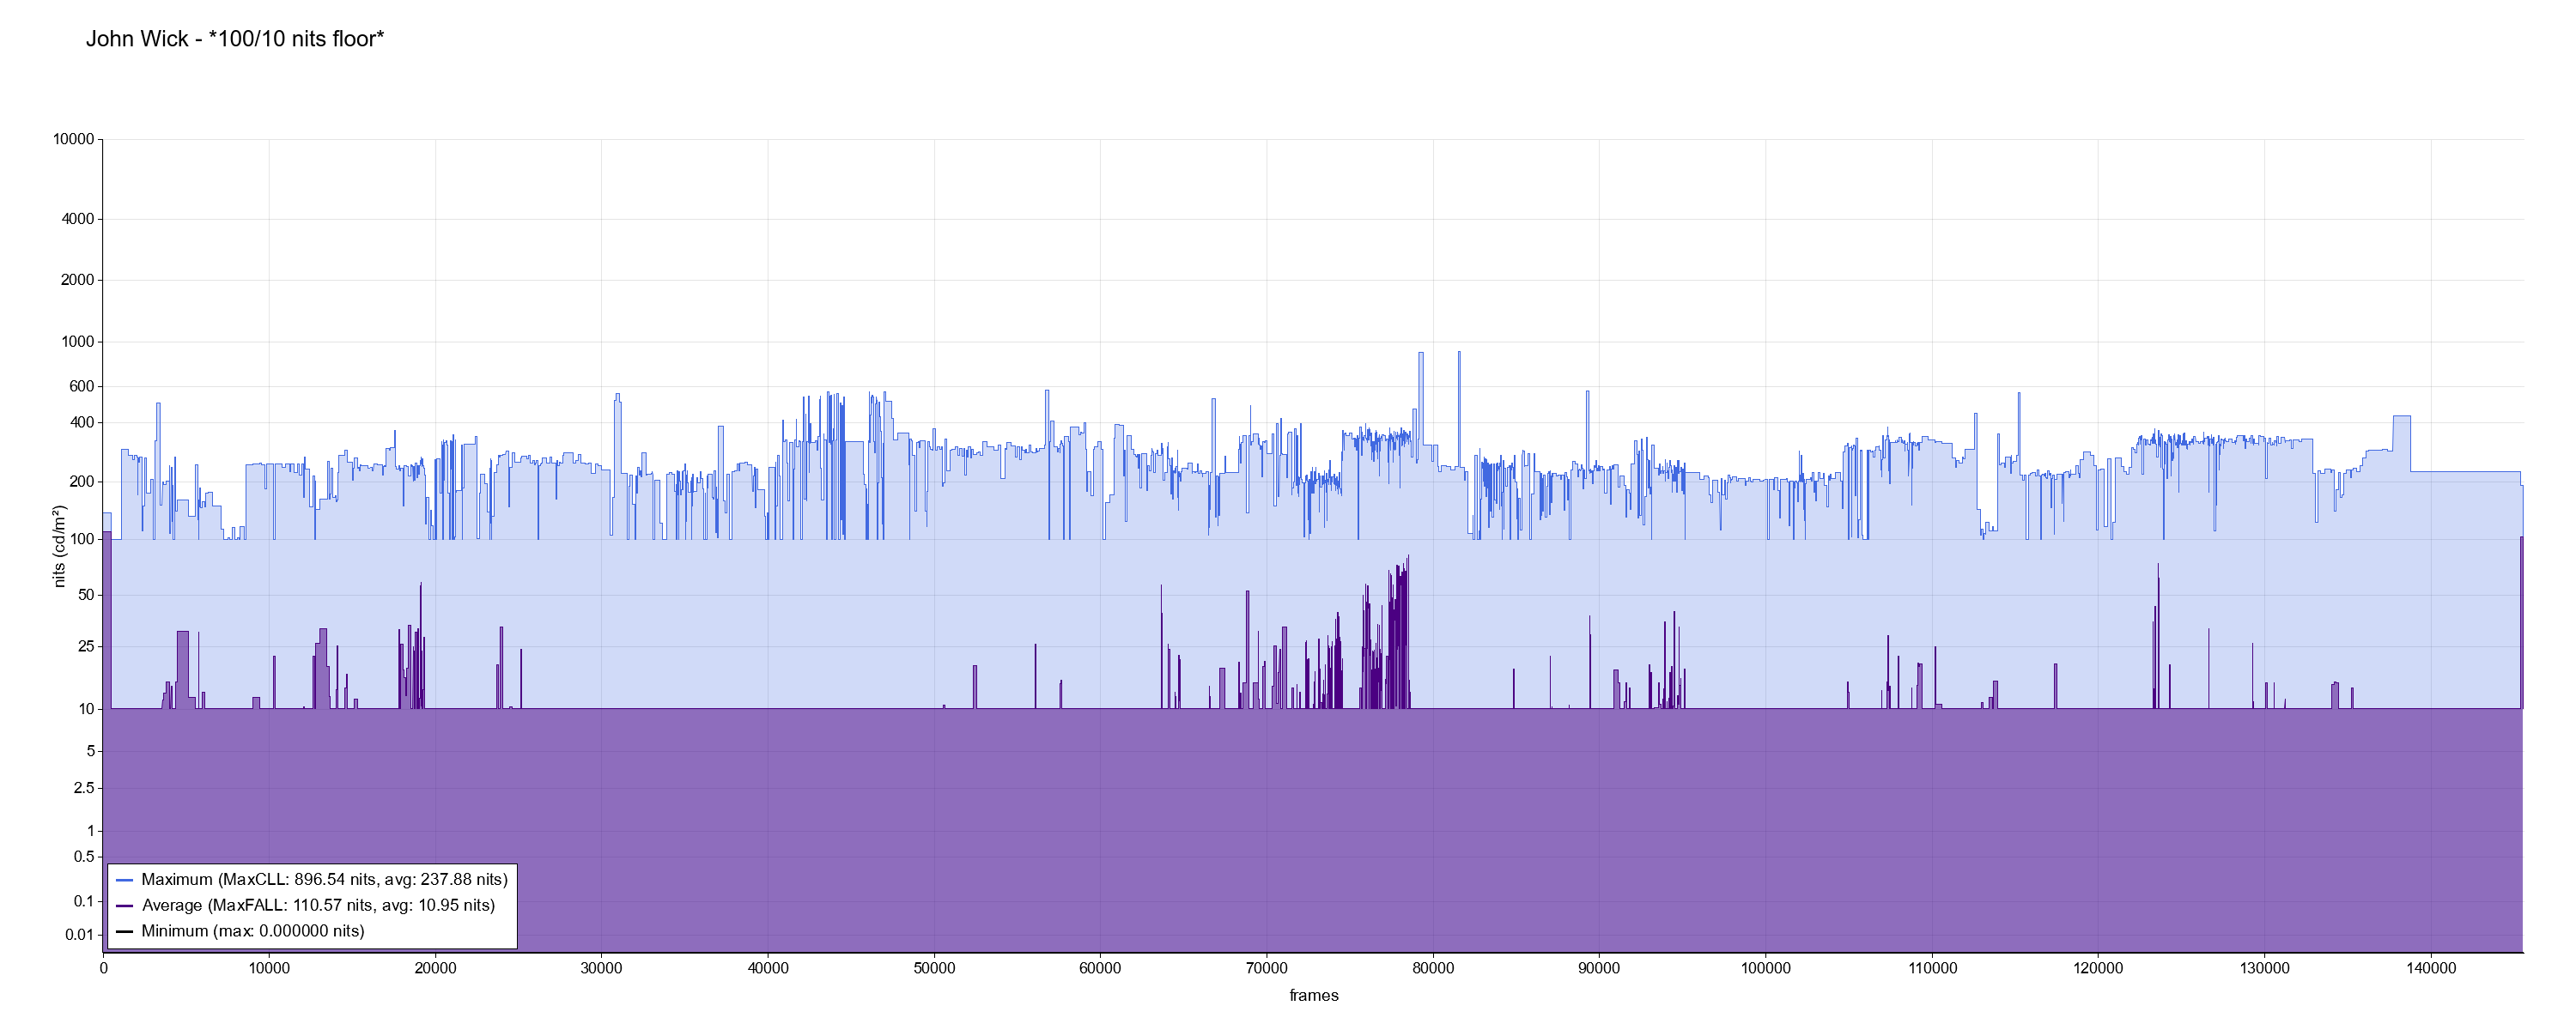Click the frames-axis tick label "140000"
Viewport: 2576px width, 1030px height.
click(2431, 969)
